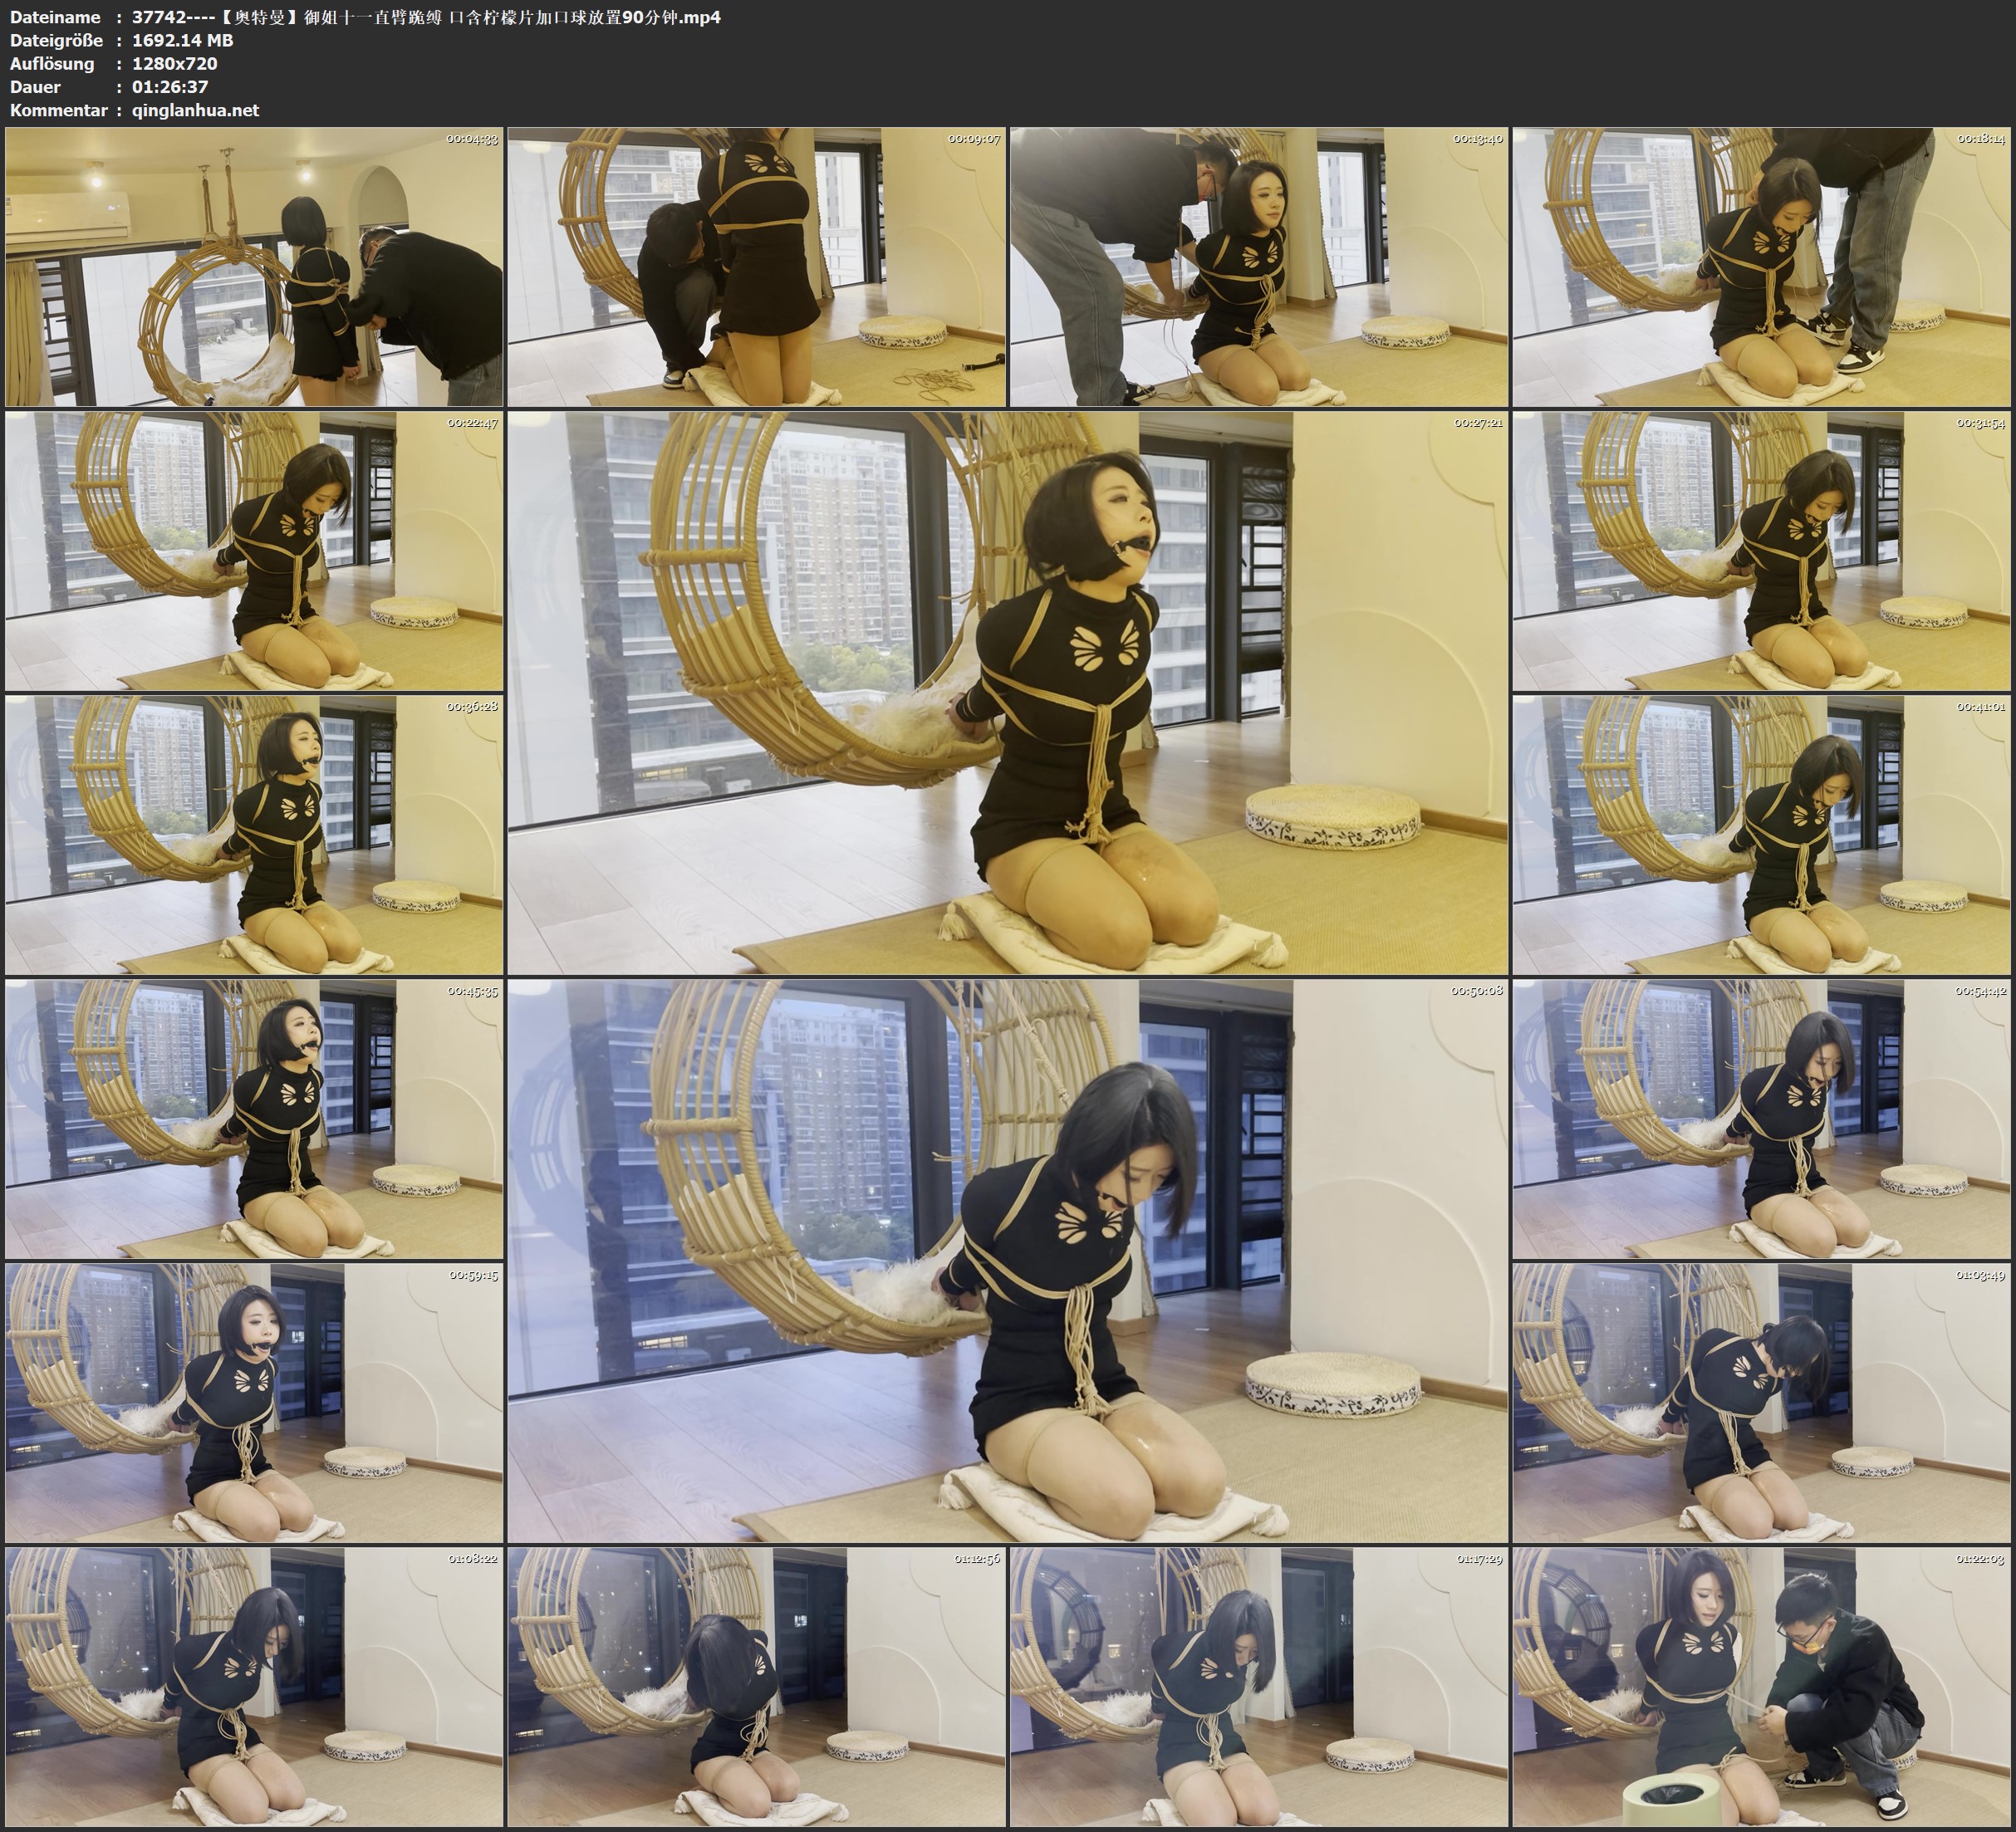Click the thumbnail timestamped 00:04:33
2016x1832 pixels.
pos(254,267)
